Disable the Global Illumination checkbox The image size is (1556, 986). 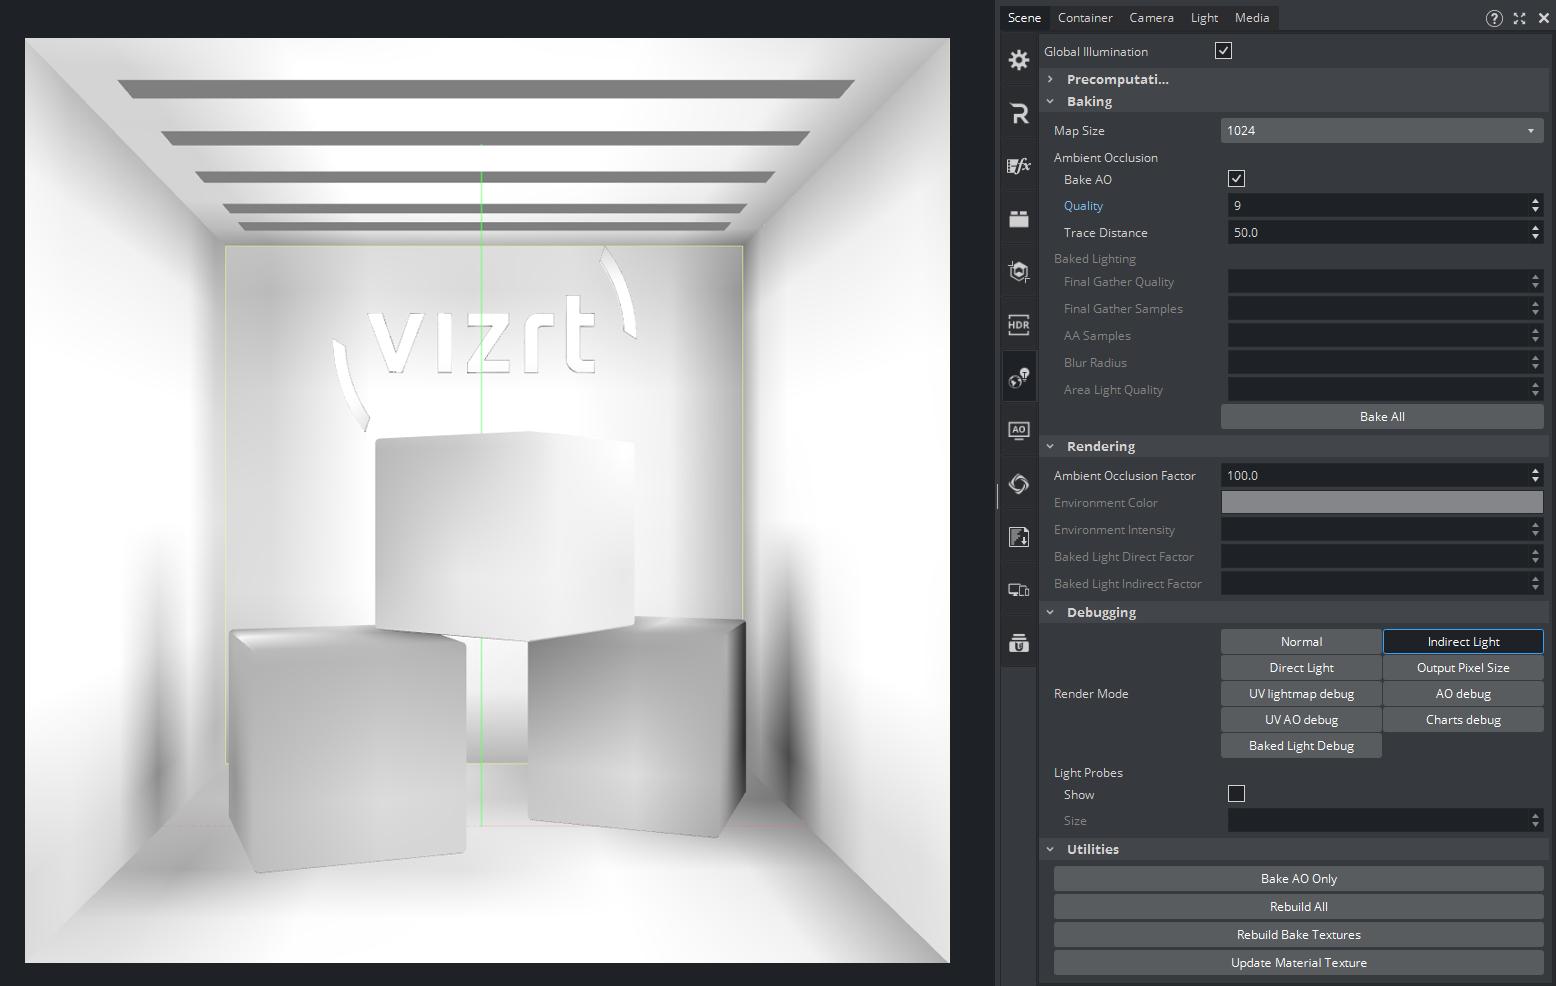tap(1223, 51)
